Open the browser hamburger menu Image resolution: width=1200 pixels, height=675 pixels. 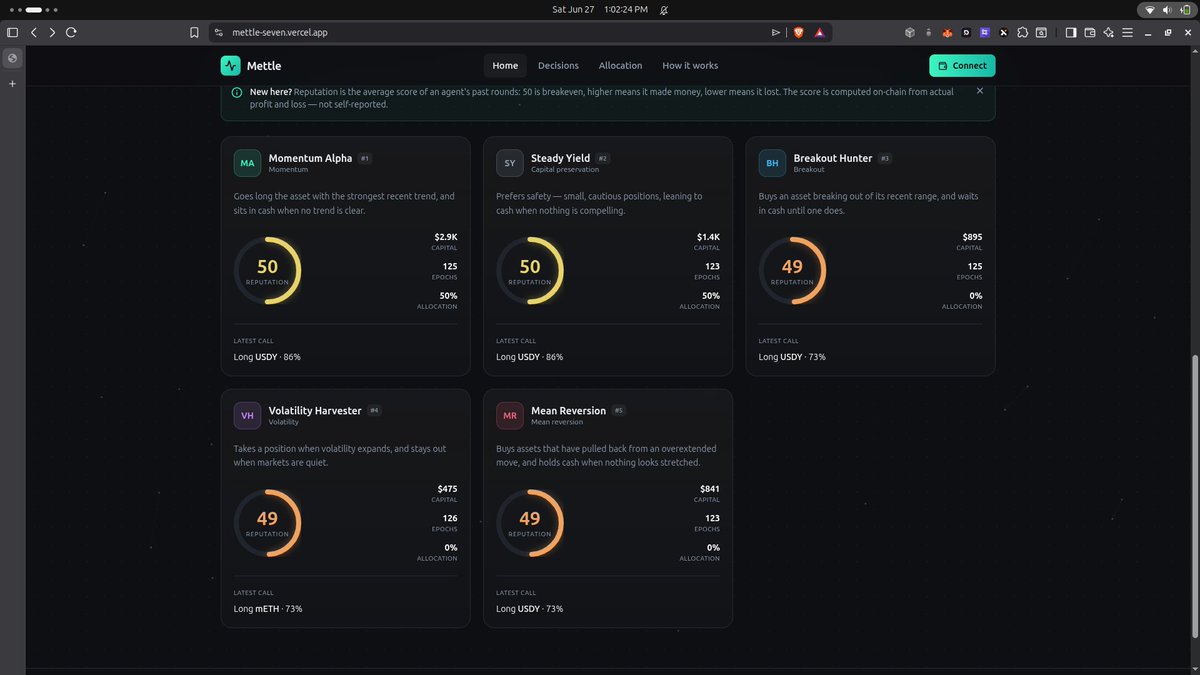point(1127,32)
